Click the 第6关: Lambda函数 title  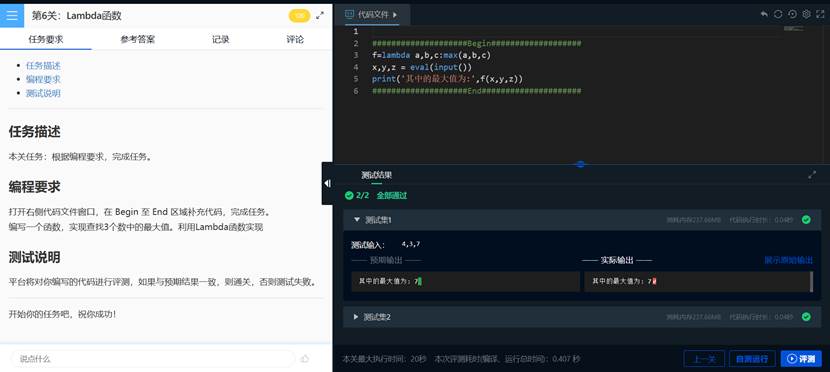tap(77, 16)
